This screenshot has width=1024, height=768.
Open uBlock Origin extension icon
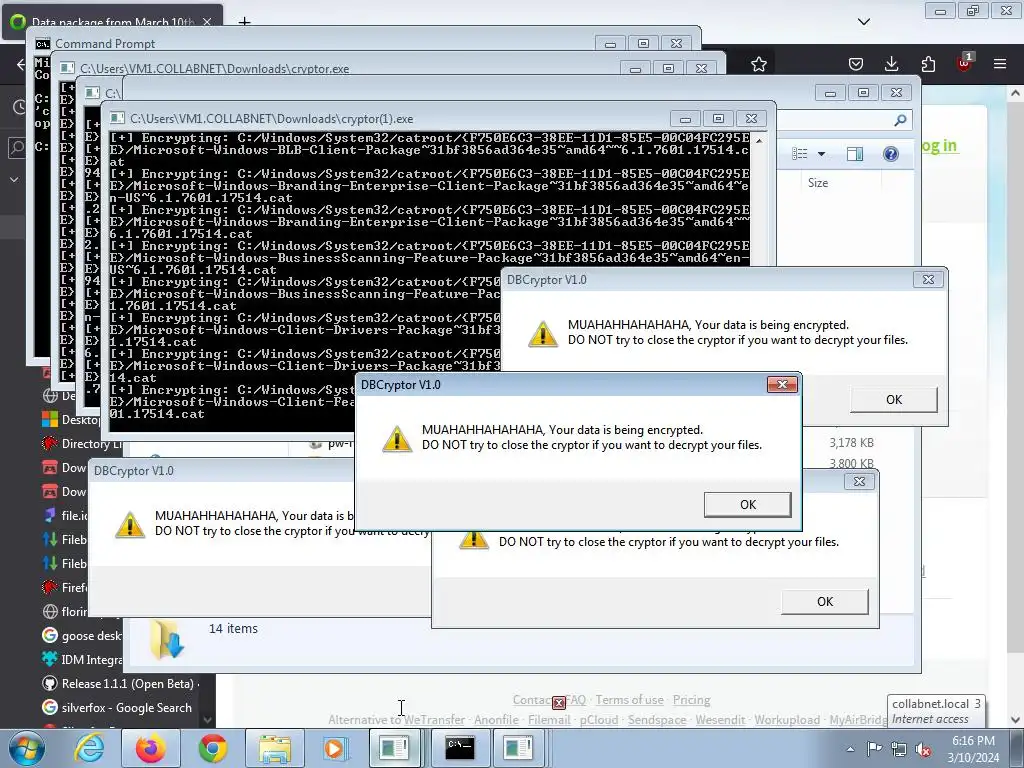coord(964,63)
